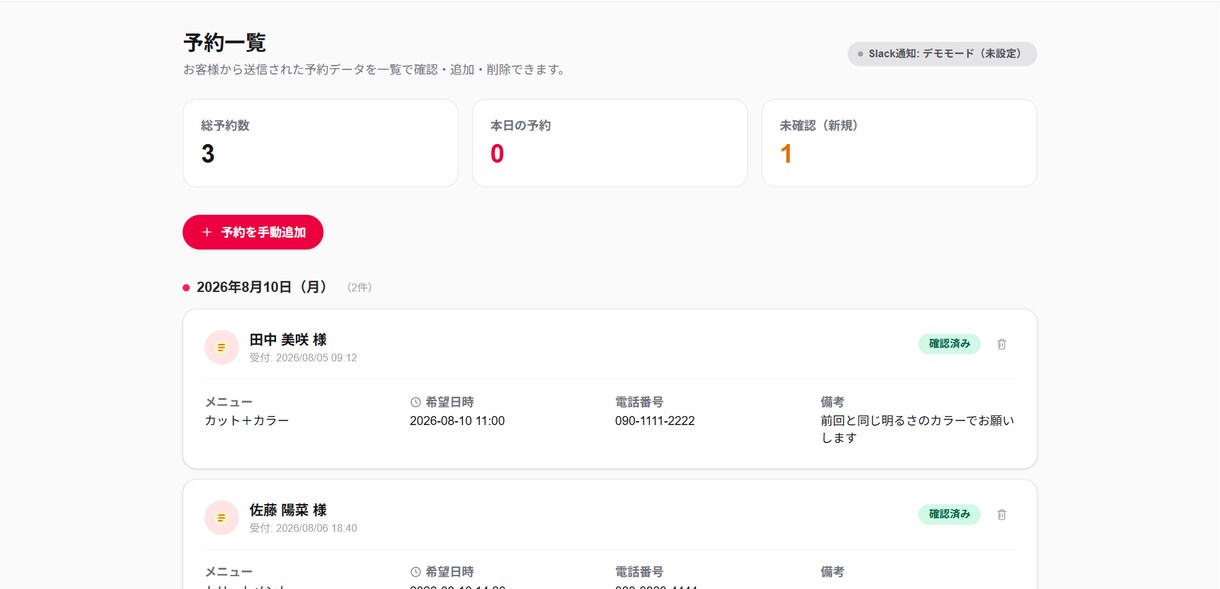Click the avatar icon beside 田中 美咲

point(221,347)
